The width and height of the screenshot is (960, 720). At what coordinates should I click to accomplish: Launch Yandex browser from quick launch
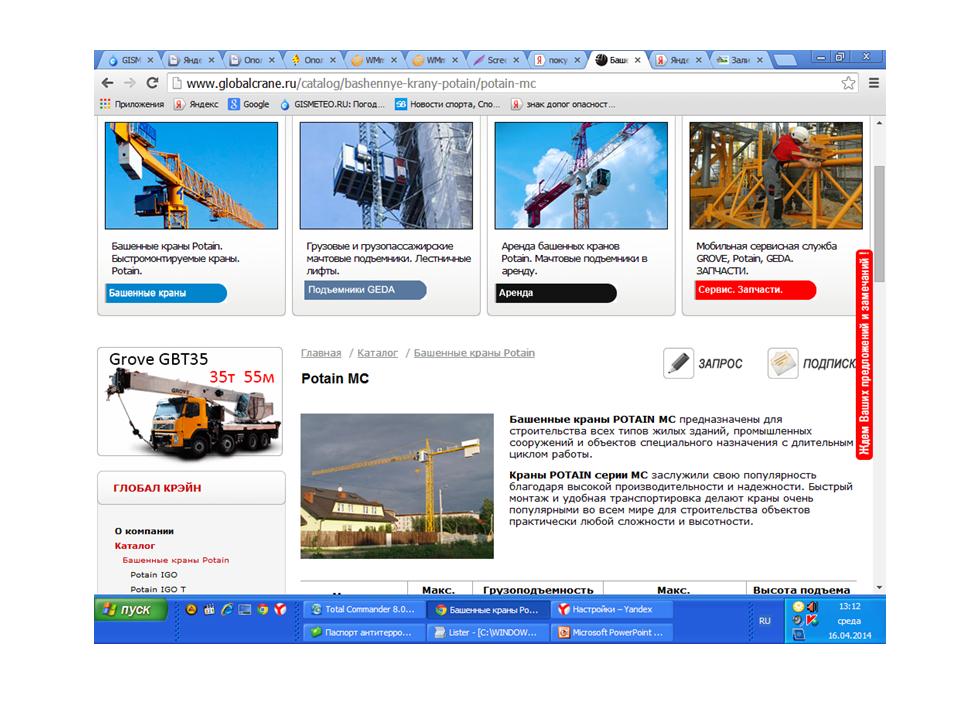pyautogui.click(x=280, y=609)
